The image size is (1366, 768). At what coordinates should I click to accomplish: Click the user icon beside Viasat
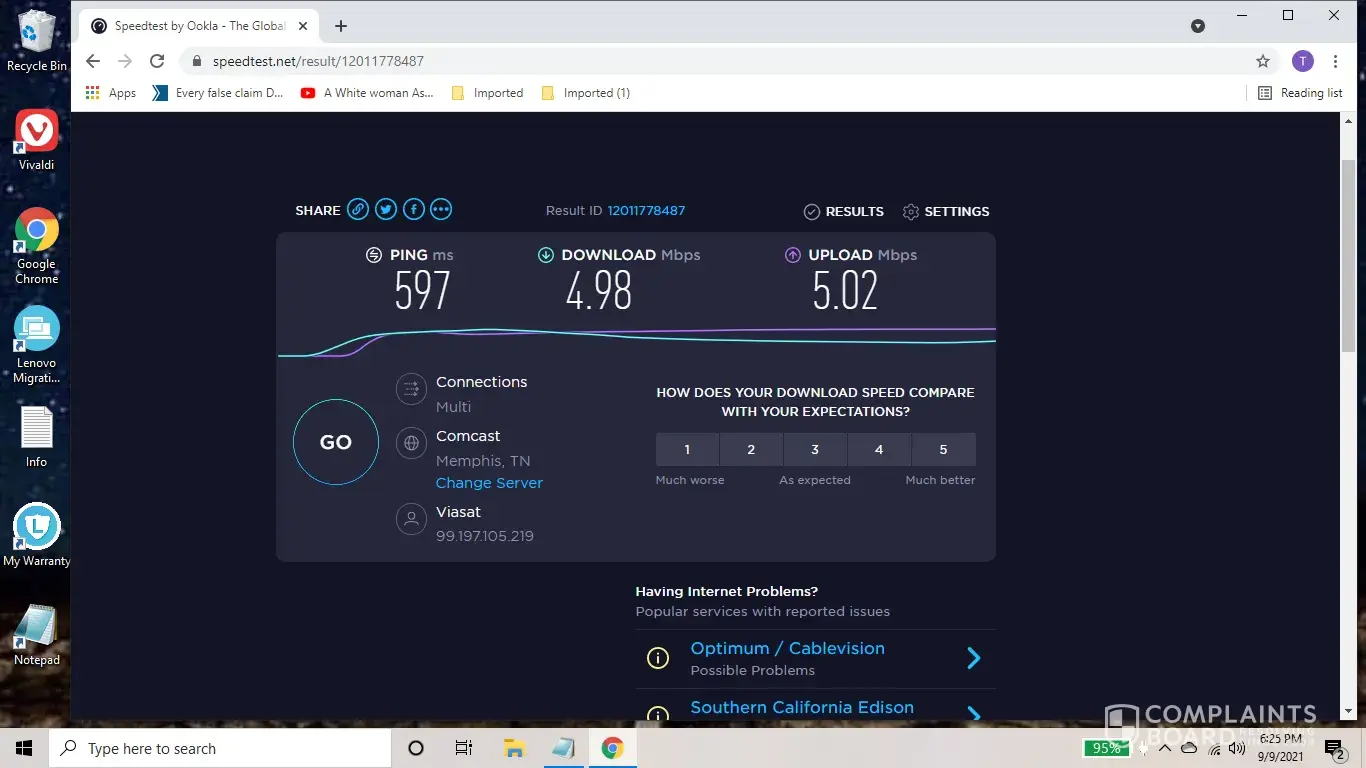tap(411, 519)
